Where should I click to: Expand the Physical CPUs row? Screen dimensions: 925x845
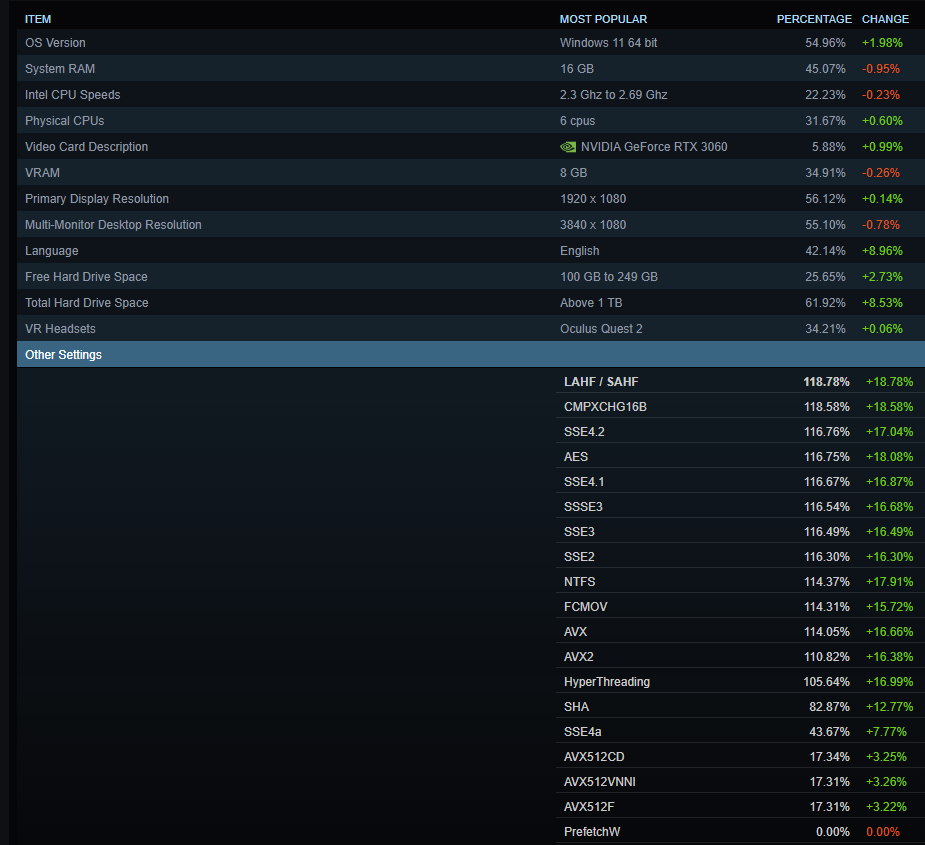[x=65, y=121]
